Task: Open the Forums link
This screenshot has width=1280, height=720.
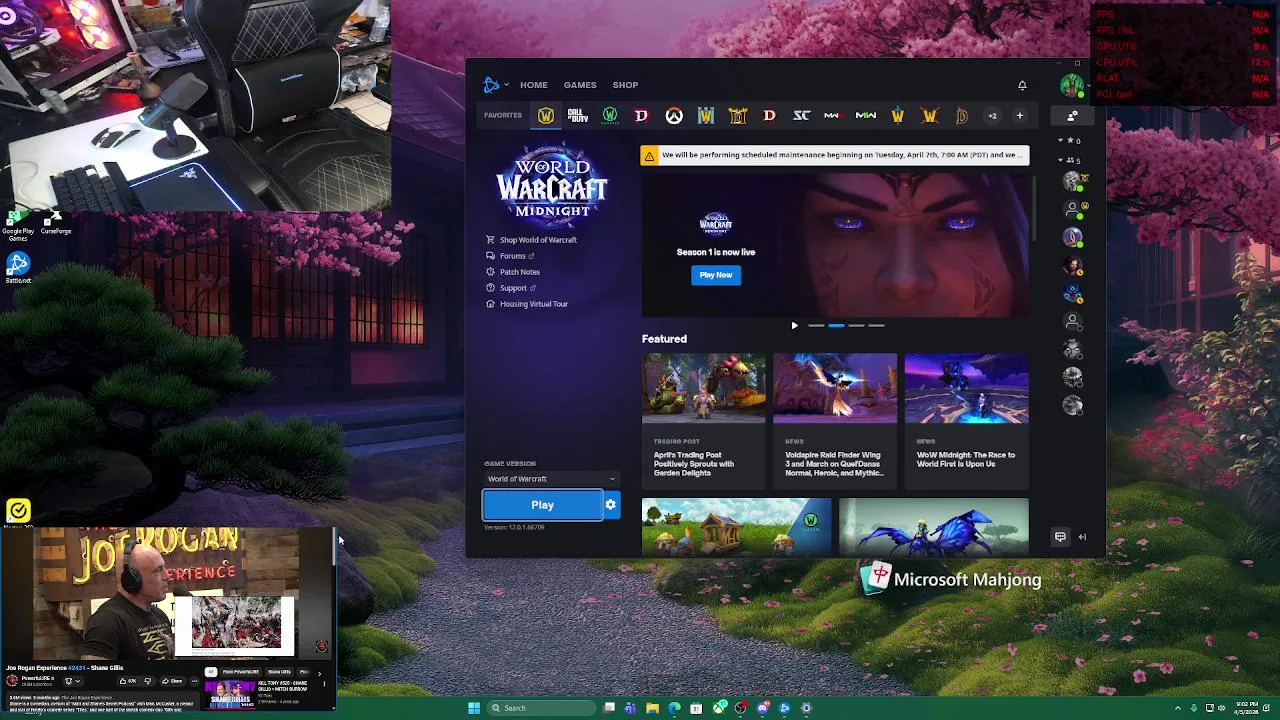Action: [x=510, y=256]
